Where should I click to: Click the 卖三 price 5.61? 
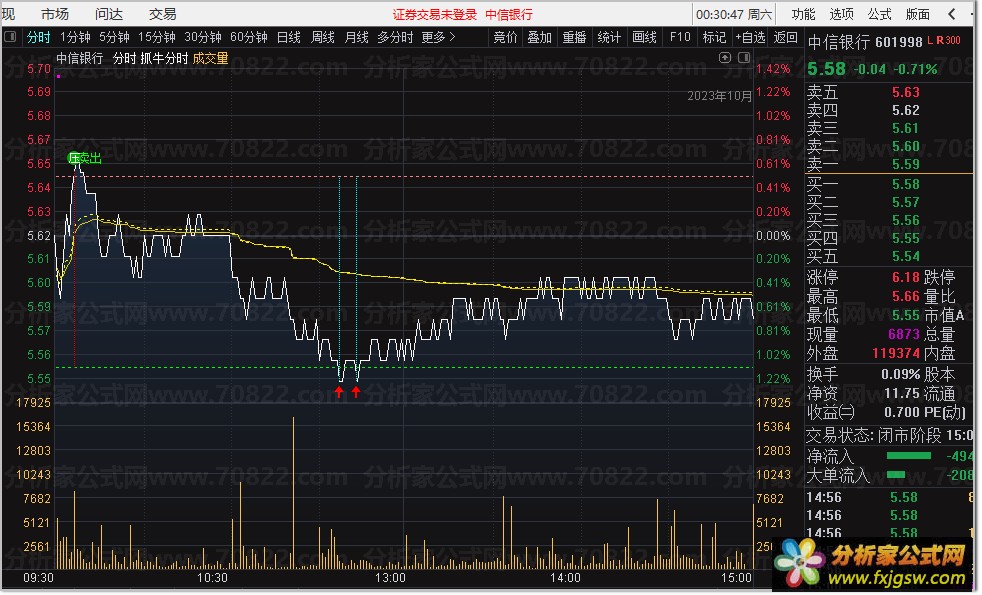906,128
